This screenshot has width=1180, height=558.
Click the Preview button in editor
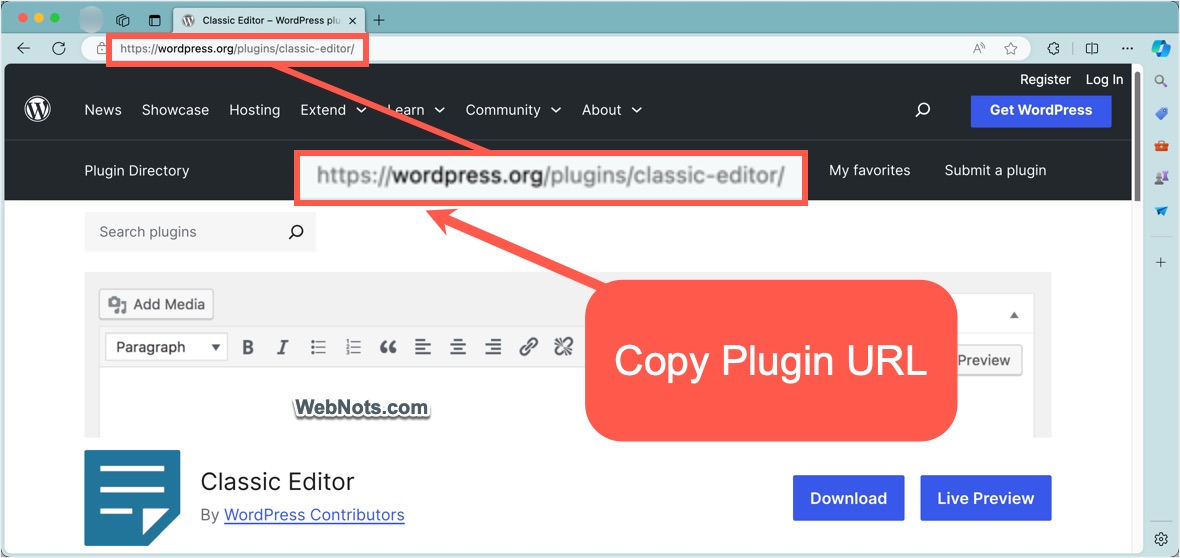point(988,360)
